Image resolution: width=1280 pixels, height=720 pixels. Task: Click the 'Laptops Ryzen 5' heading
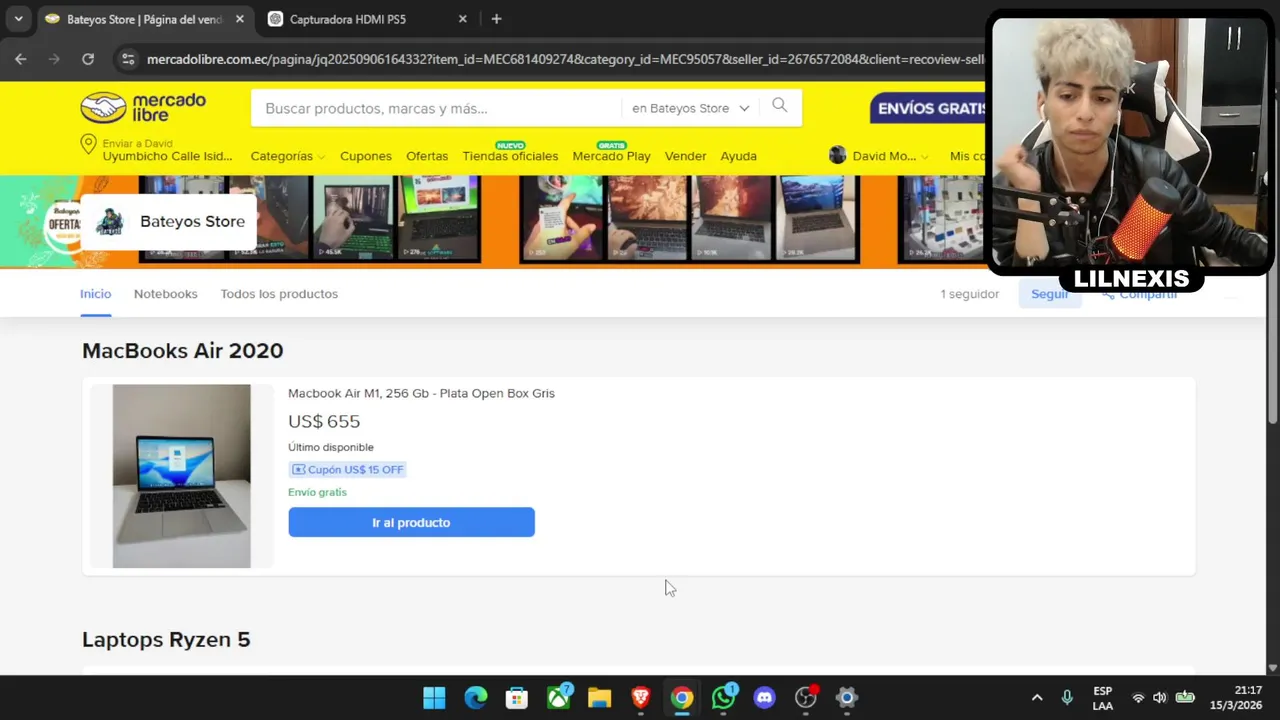(166, 639)
